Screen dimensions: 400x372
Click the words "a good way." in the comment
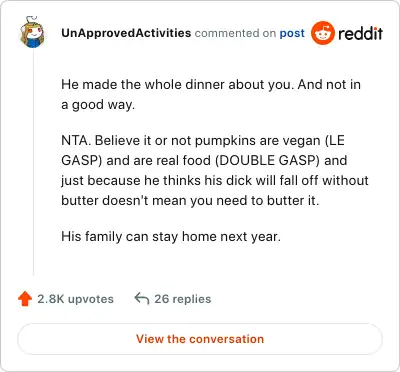click(98, 105)
